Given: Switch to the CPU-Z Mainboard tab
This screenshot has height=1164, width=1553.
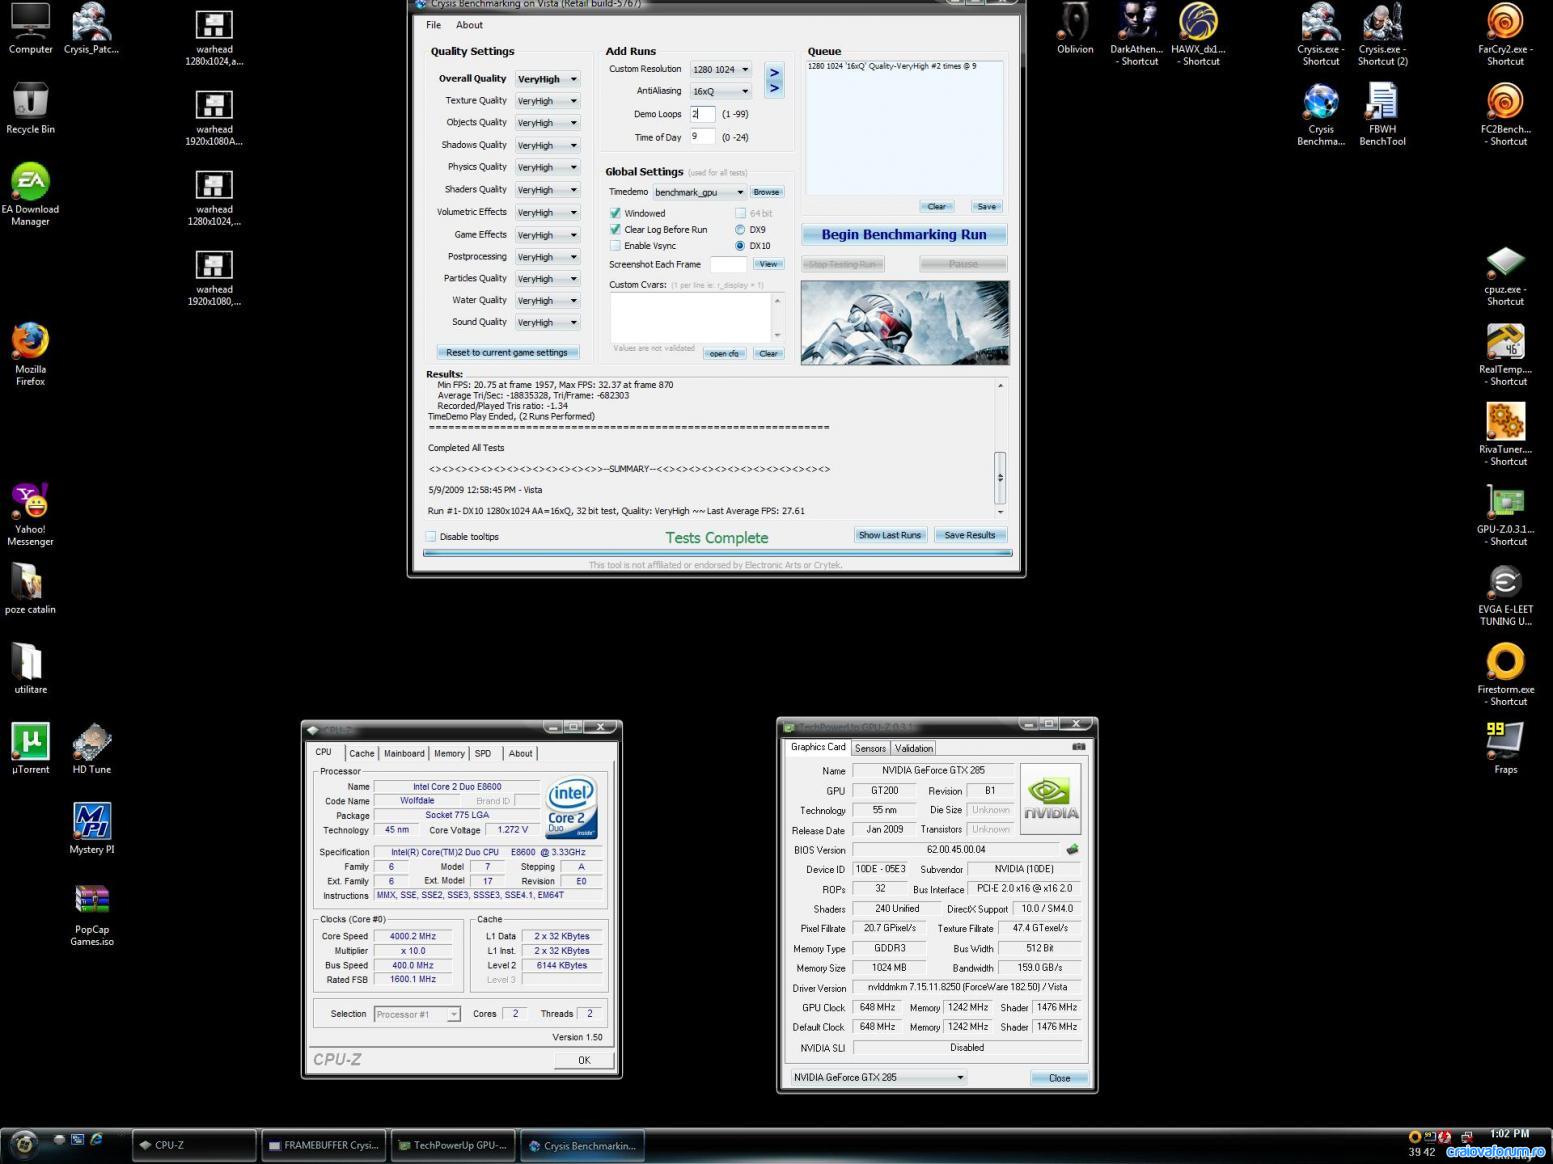Looking at the screenshot, I should (x=404, y=753).
